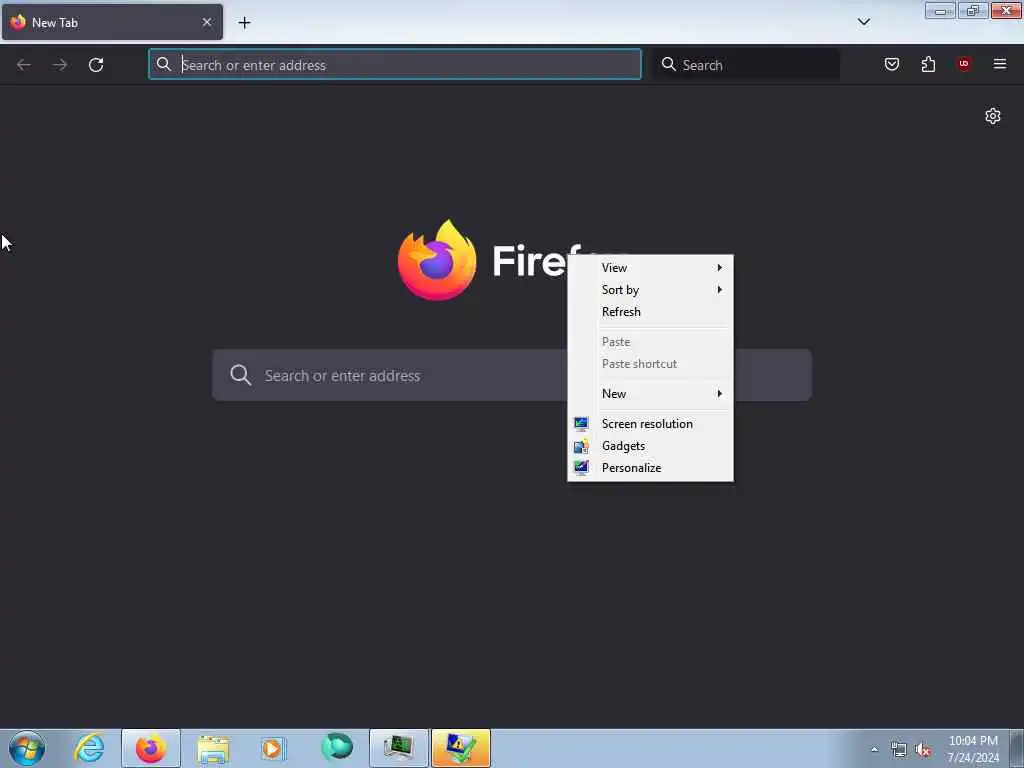Open the Windows Start menu

[27, 748]
